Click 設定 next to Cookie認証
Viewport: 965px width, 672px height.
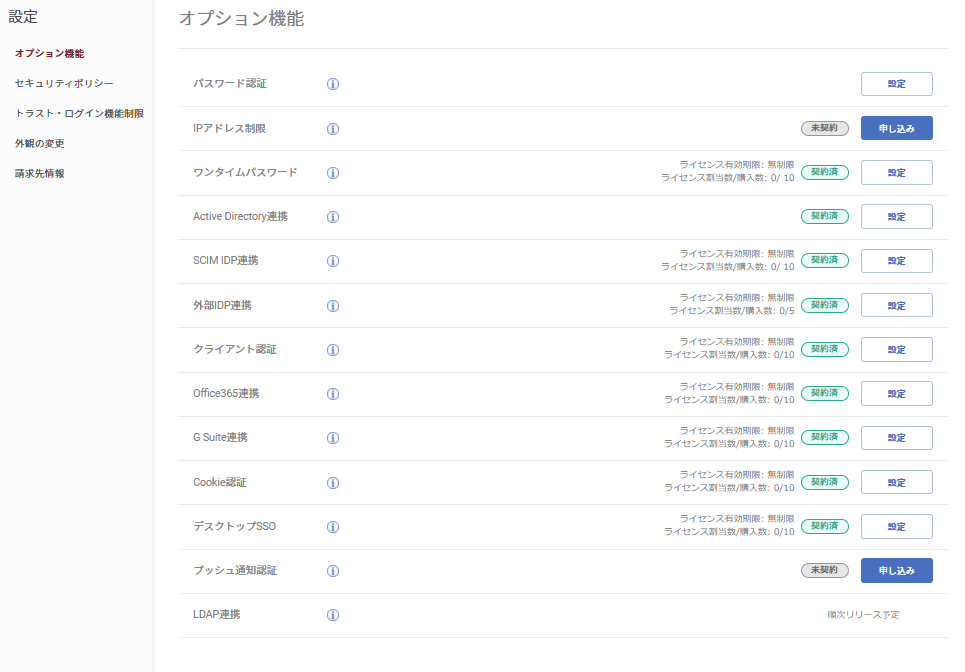896,482
